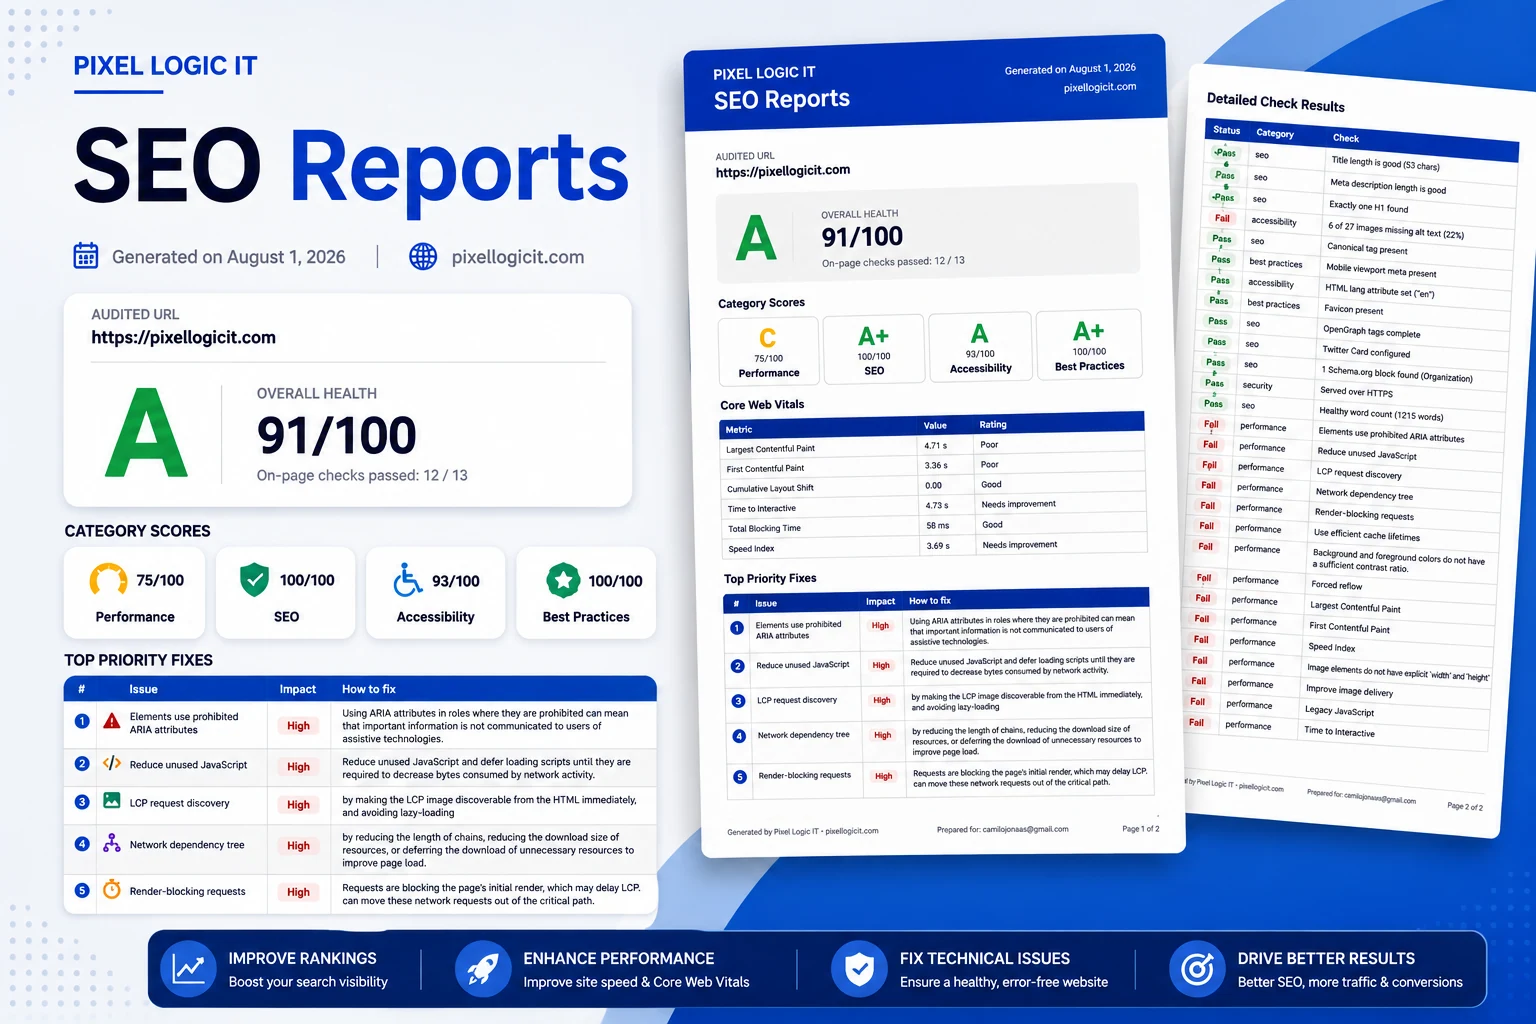Open pixellogicit.com link beside the globe
This screenshot has width=1536, height=1024.
pos(517,257)
